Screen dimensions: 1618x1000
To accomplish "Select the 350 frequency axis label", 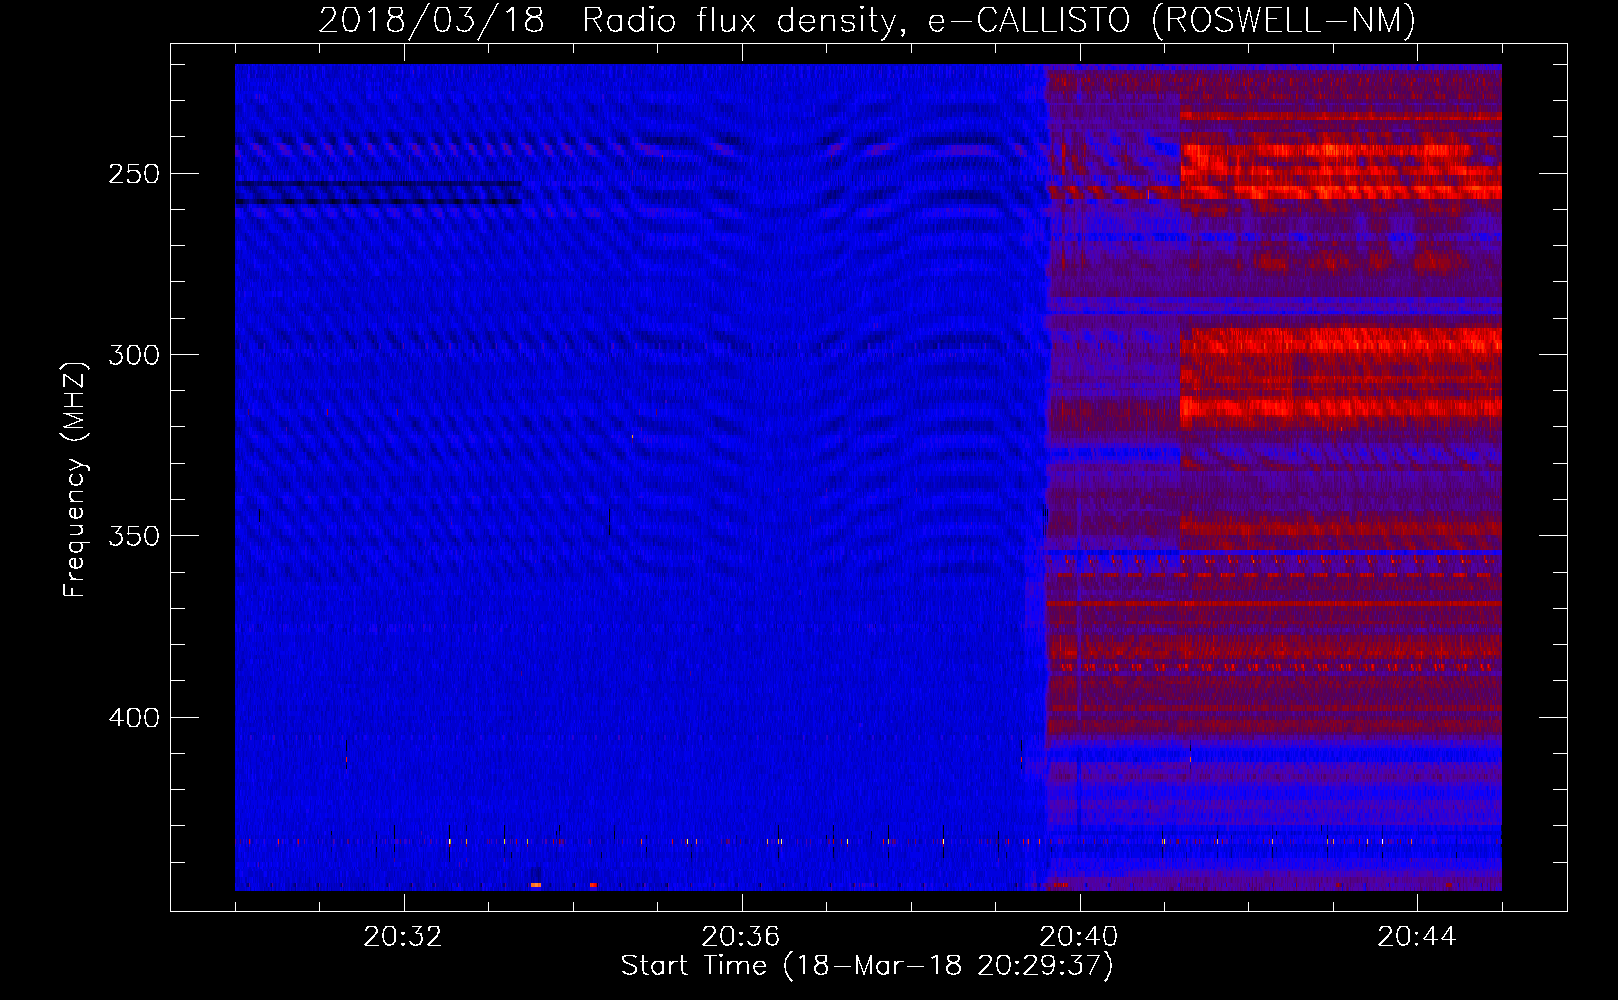I will pos(134,536).
